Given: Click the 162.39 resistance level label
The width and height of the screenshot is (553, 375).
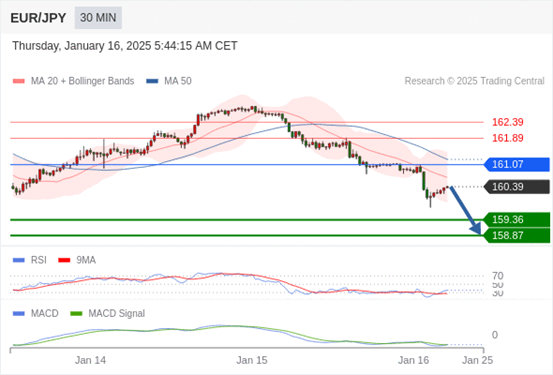Looking at the screenshot, I should [508, 122].
